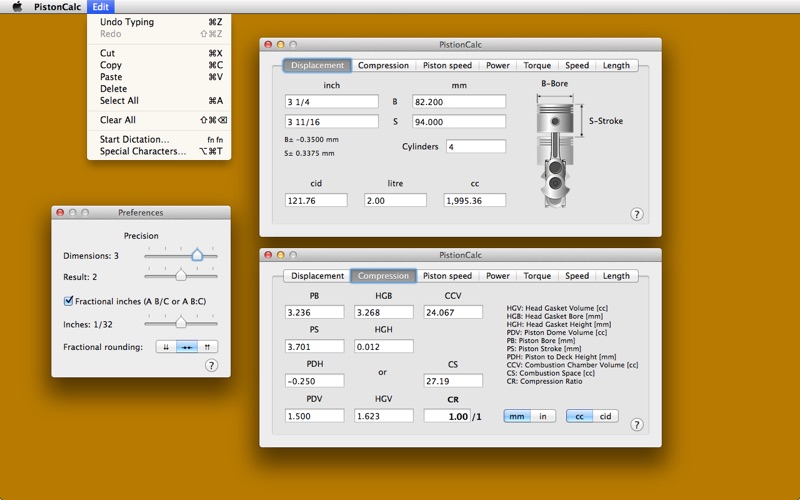
Task: Open Compression tab in upper window
Action: click(x=383, y=65)
